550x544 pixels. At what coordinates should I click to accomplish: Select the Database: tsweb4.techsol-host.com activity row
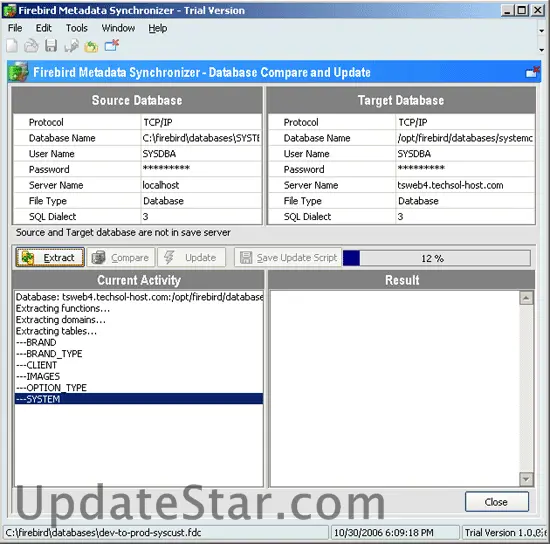pyautogui.click(x=139, y=297)
